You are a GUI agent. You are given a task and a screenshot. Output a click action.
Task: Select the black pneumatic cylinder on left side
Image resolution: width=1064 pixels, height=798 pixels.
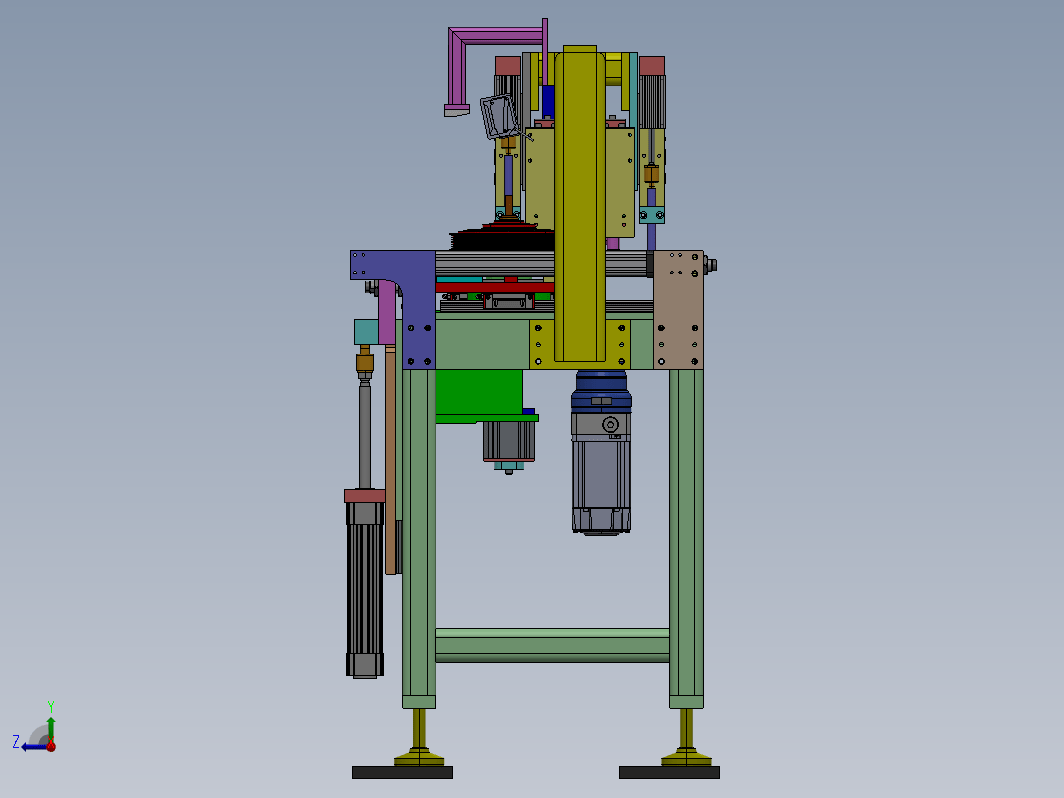(365, 583)
